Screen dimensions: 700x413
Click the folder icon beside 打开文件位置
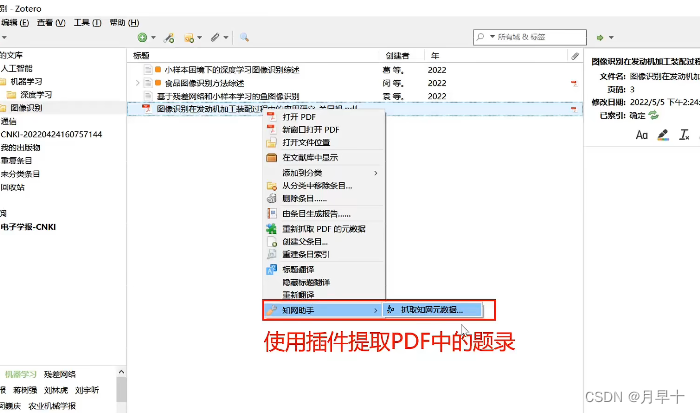[271, 142]
